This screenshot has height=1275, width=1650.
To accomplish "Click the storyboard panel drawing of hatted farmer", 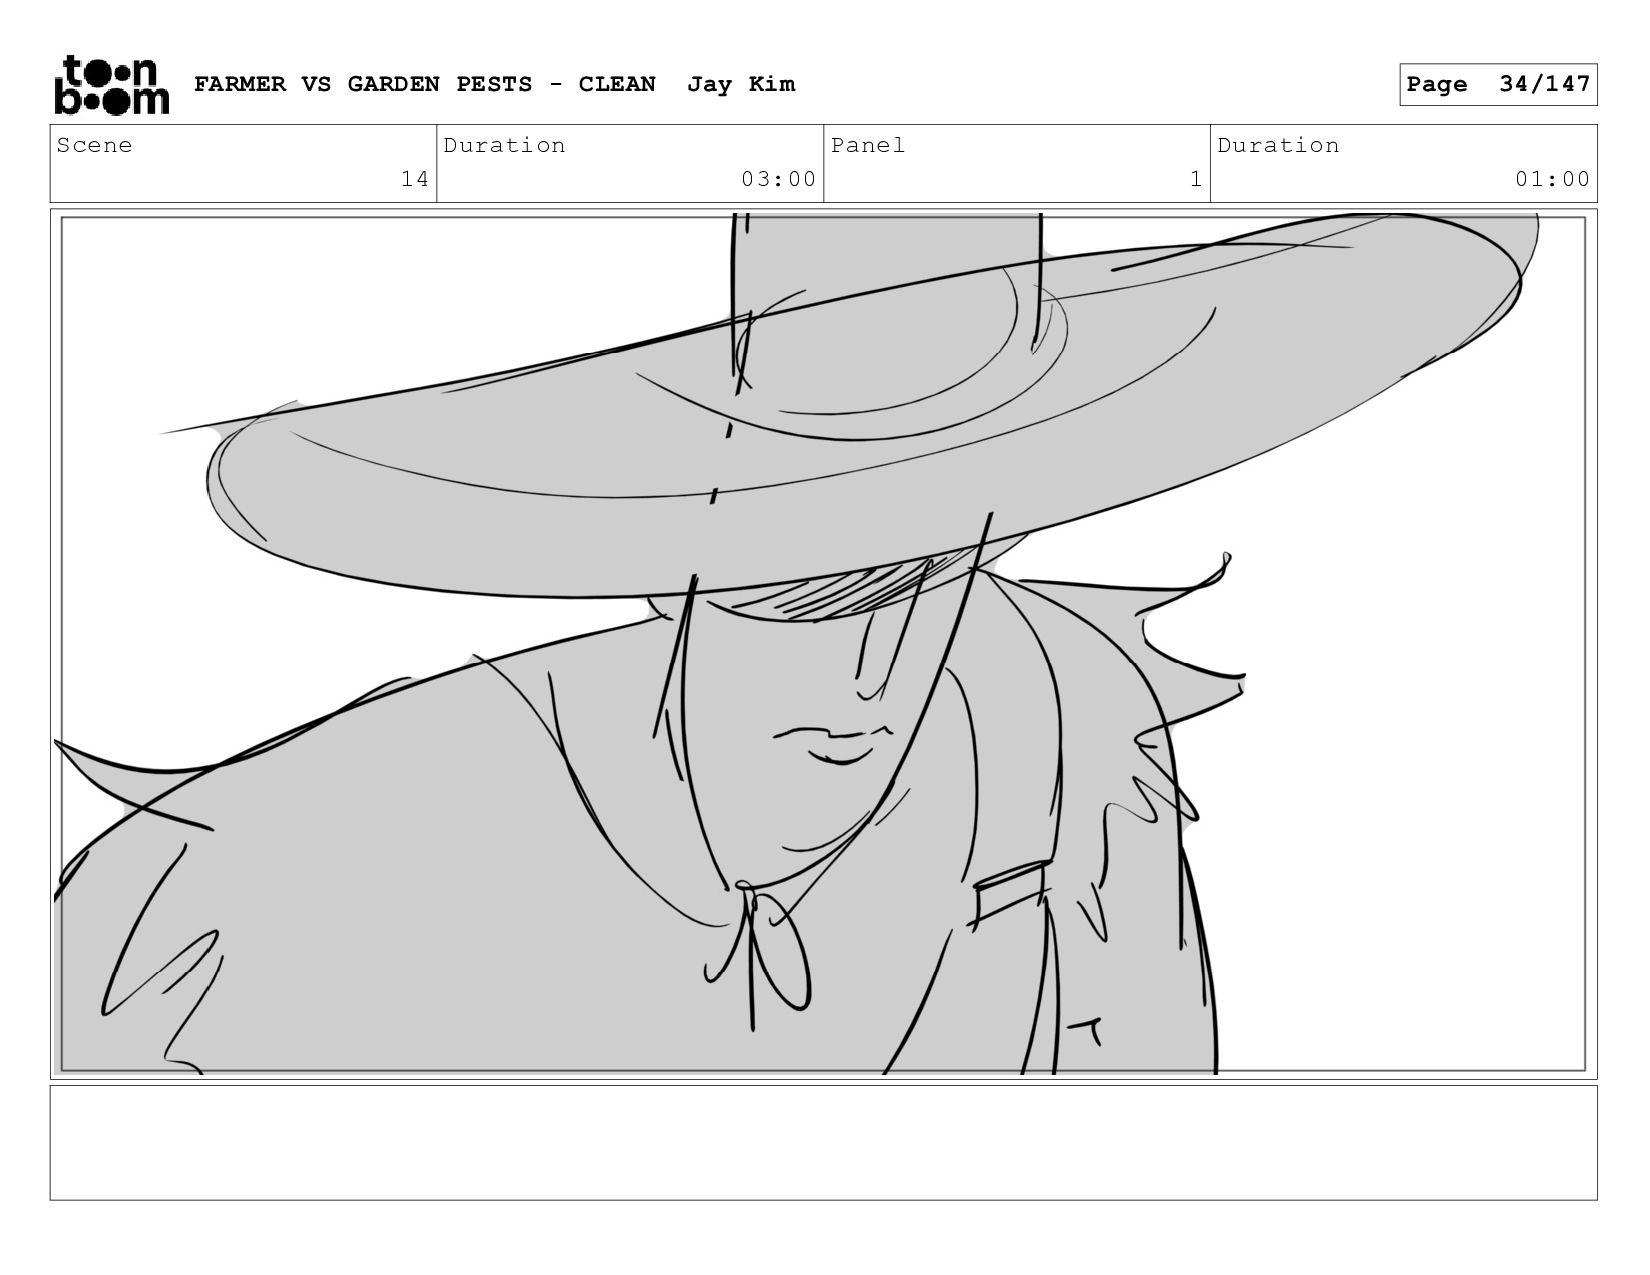I will [x=824, y=644].
